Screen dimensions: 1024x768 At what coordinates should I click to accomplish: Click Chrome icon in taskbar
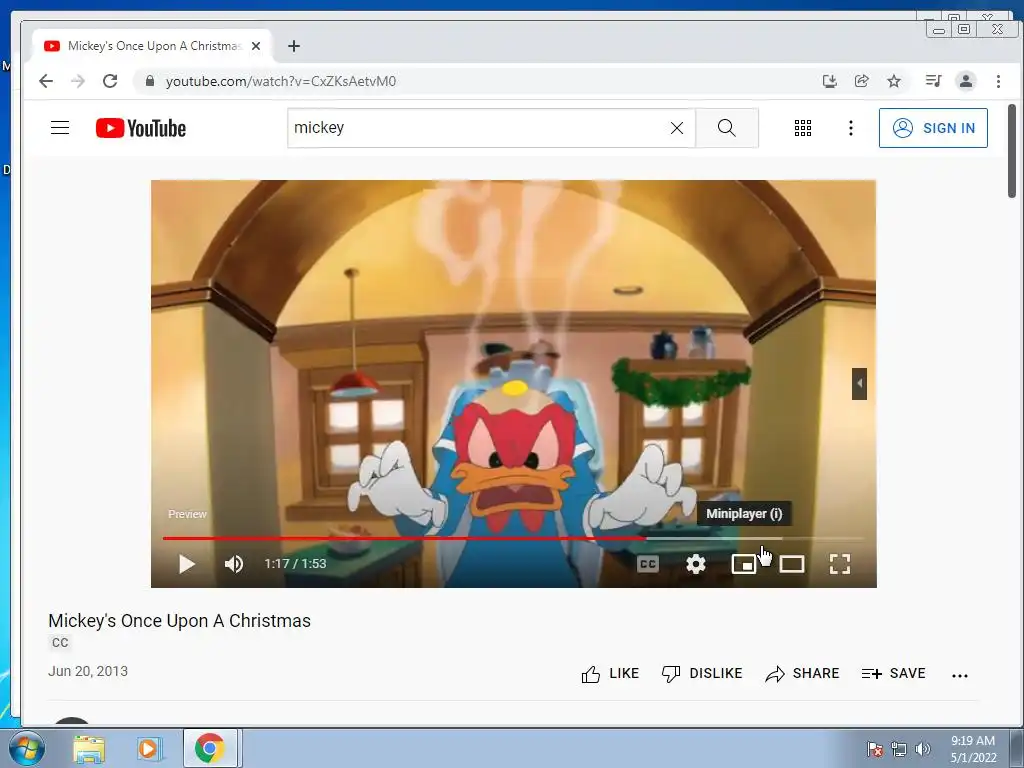pyautogui.click(x=210, y=748)
